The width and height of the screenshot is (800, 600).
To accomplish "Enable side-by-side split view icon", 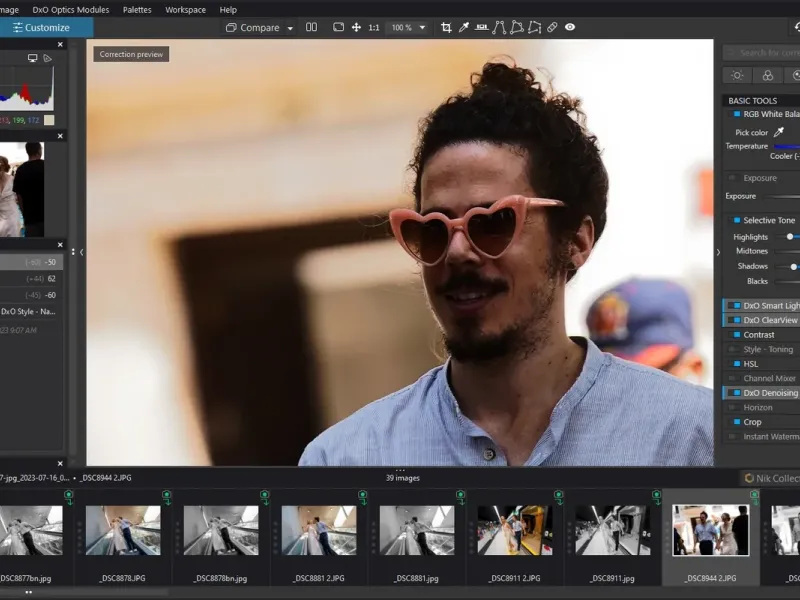I will (x=311, y=28).
